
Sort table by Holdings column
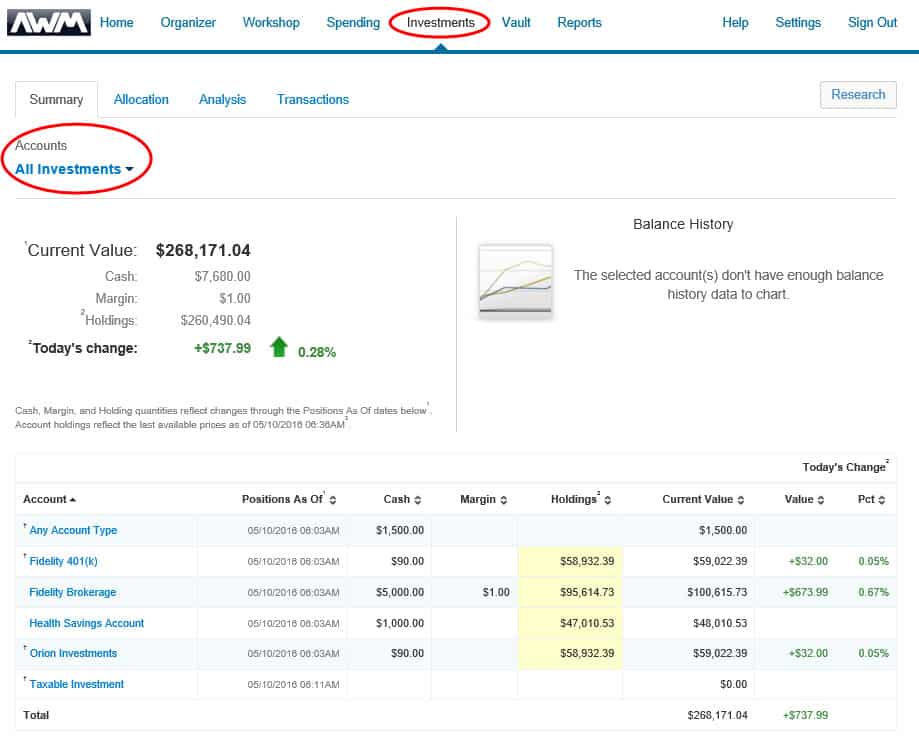(x=581, y=499)
